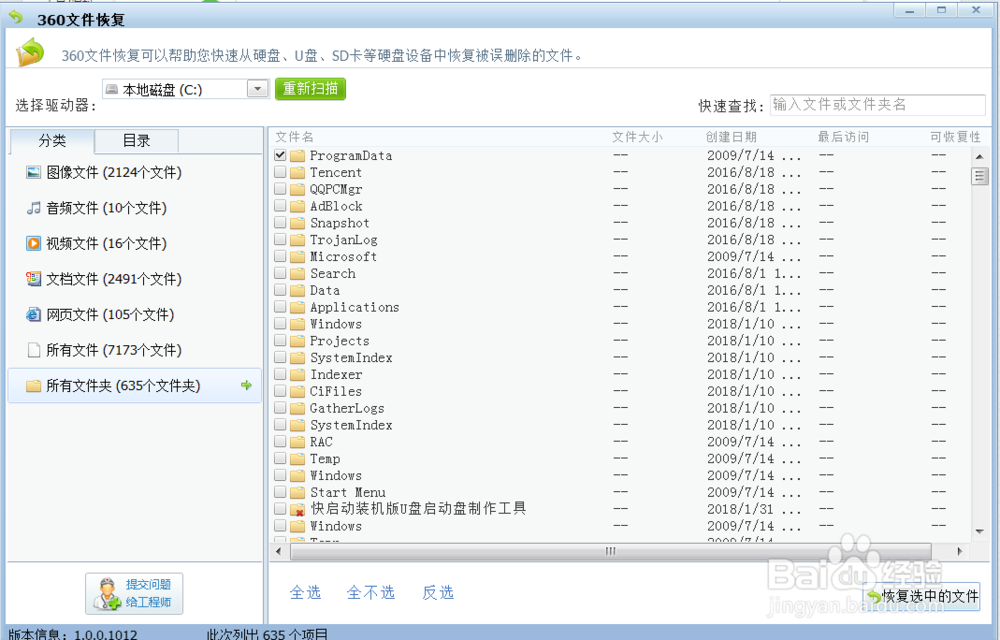The image size is (1000, 640).
Task: Select the Data folder name
Action: click(325, 291)
